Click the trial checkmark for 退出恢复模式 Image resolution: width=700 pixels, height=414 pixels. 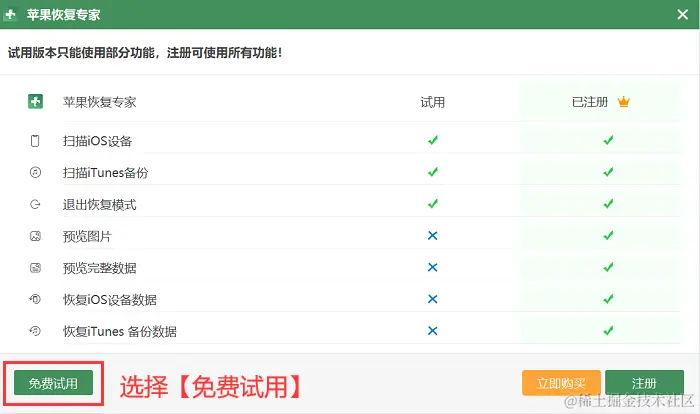point(433,204)
